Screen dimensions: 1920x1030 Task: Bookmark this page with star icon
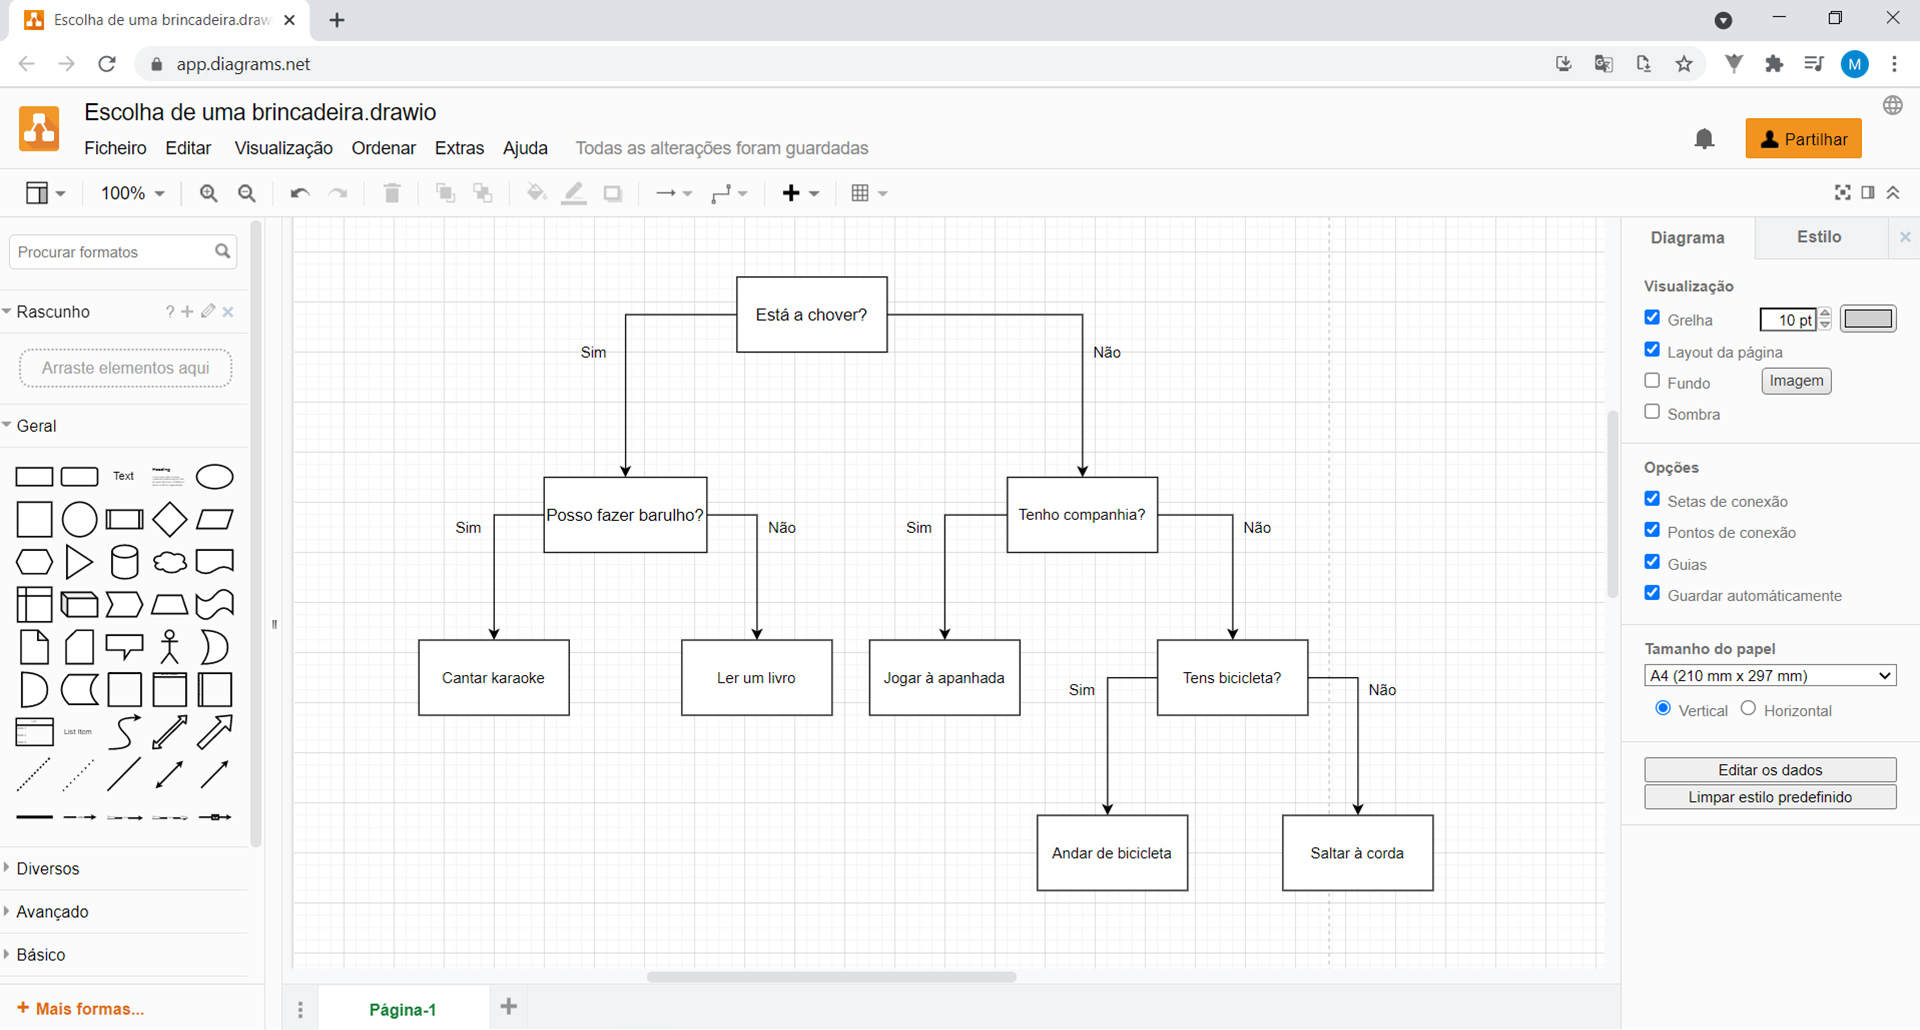(1684, 64)
